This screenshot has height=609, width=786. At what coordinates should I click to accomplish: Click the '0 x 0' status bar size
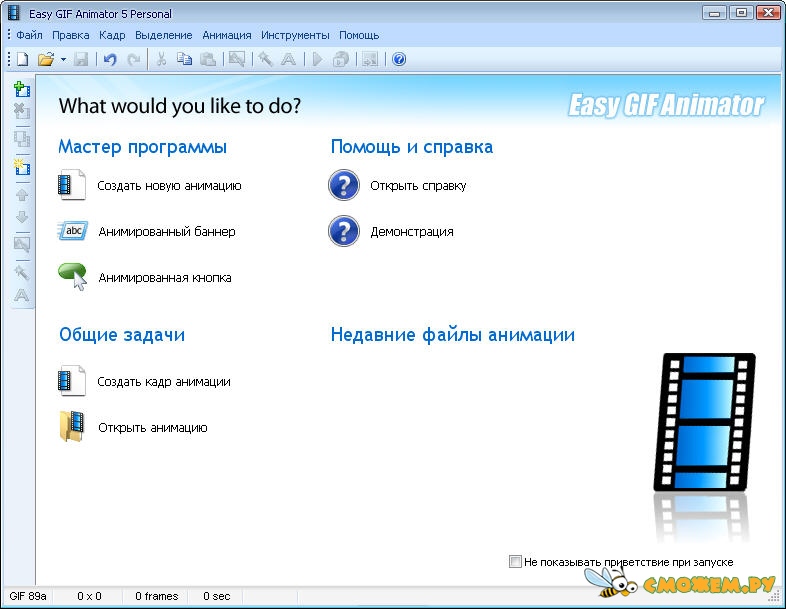(x=89, y=596)
